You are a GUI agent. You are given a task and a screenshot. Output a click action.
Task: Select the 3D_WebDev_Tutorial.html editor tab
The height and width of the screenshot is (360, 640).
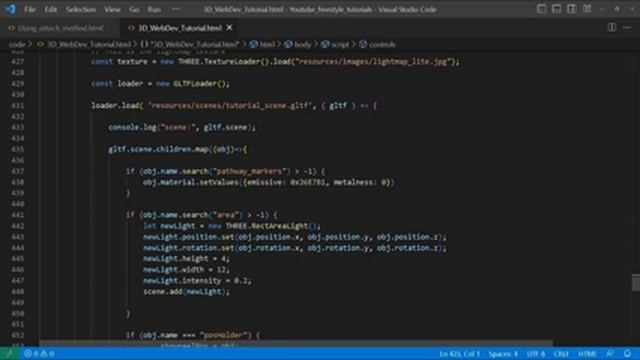180,28
